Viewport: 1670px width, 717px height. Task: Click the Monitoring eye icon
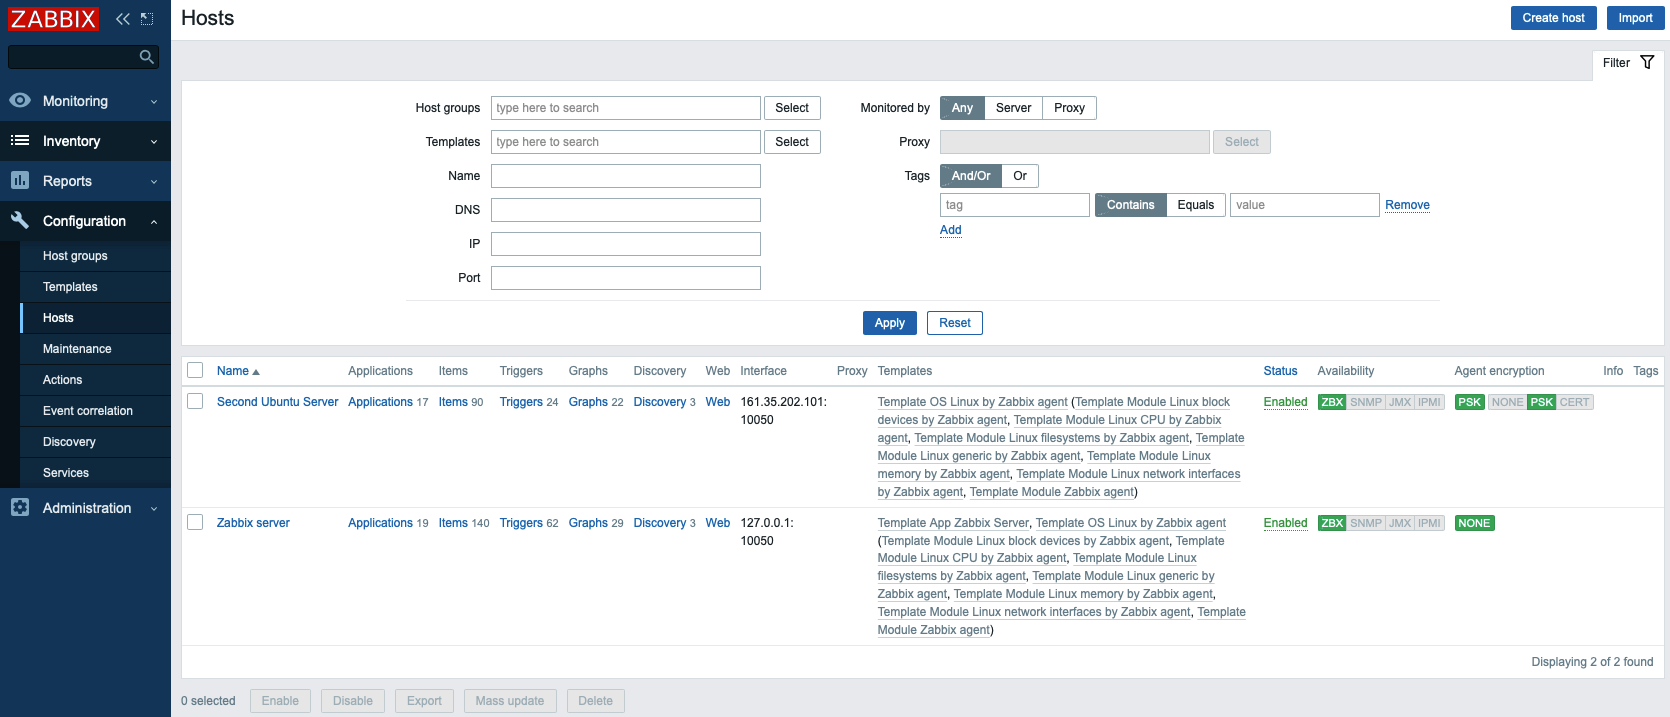[20, 101]
